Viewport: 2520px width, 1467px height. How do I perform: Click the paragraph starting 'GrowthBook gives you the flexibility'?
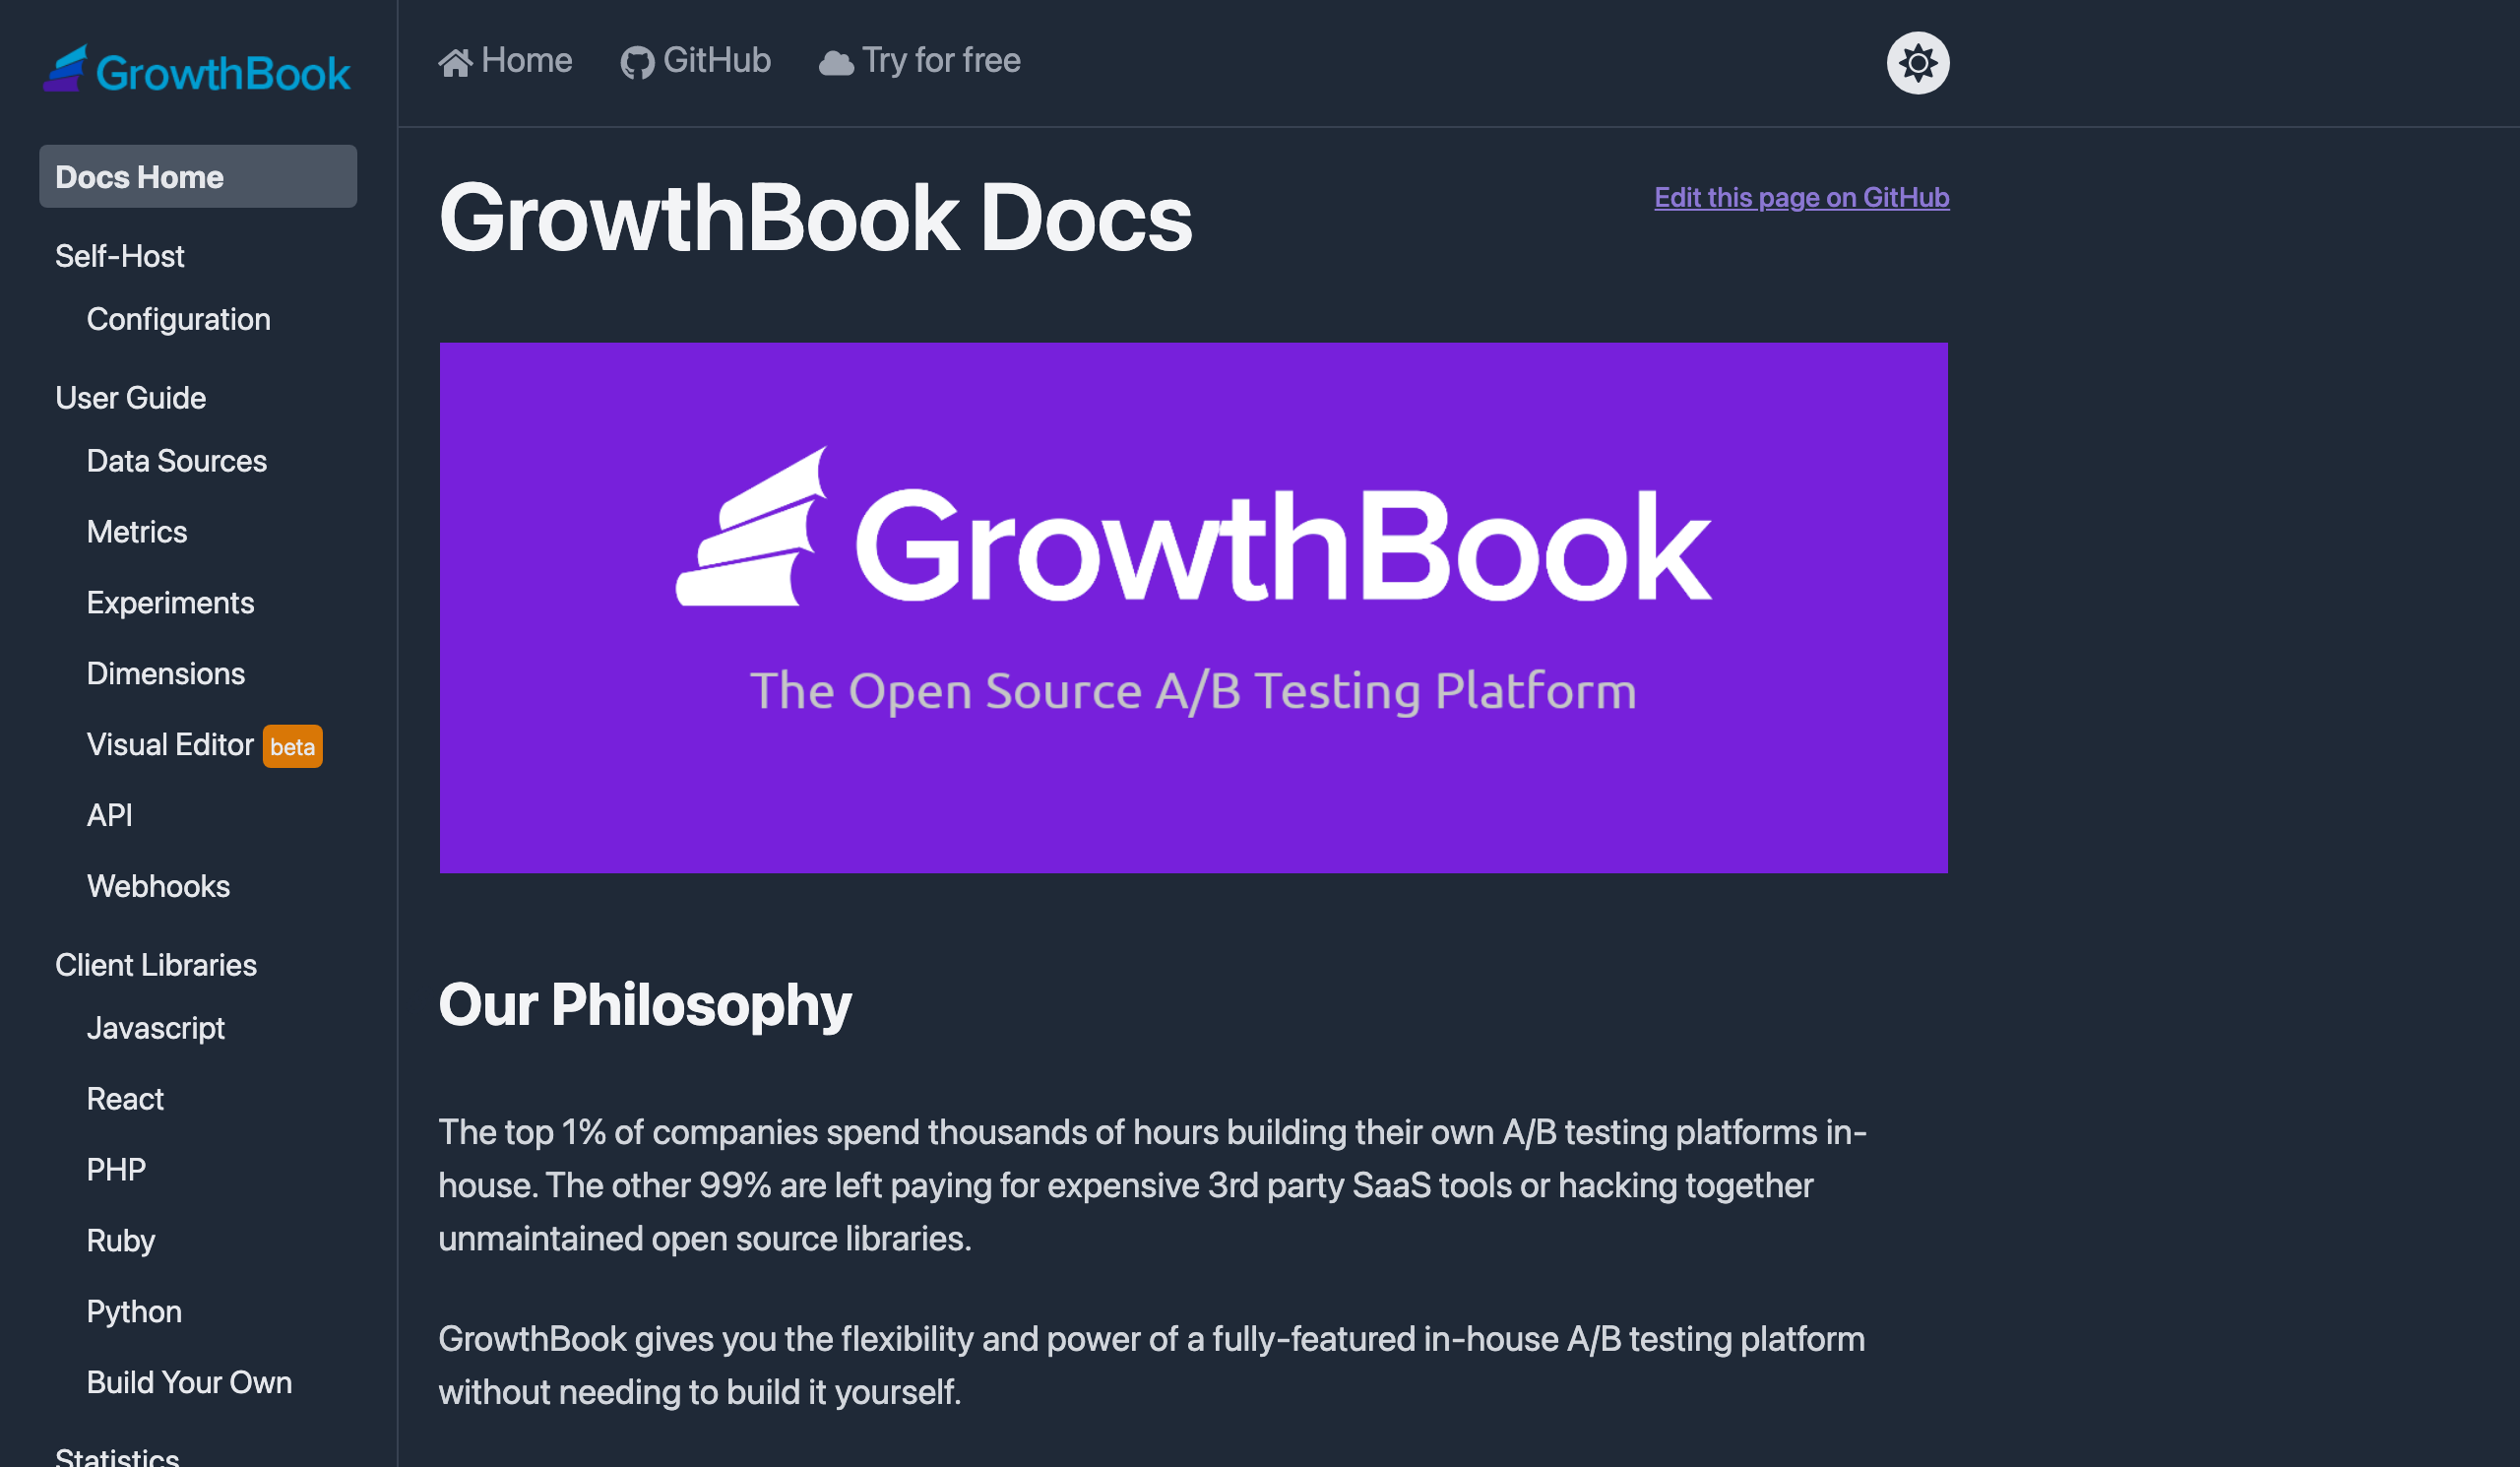tap(1151, 1365)
